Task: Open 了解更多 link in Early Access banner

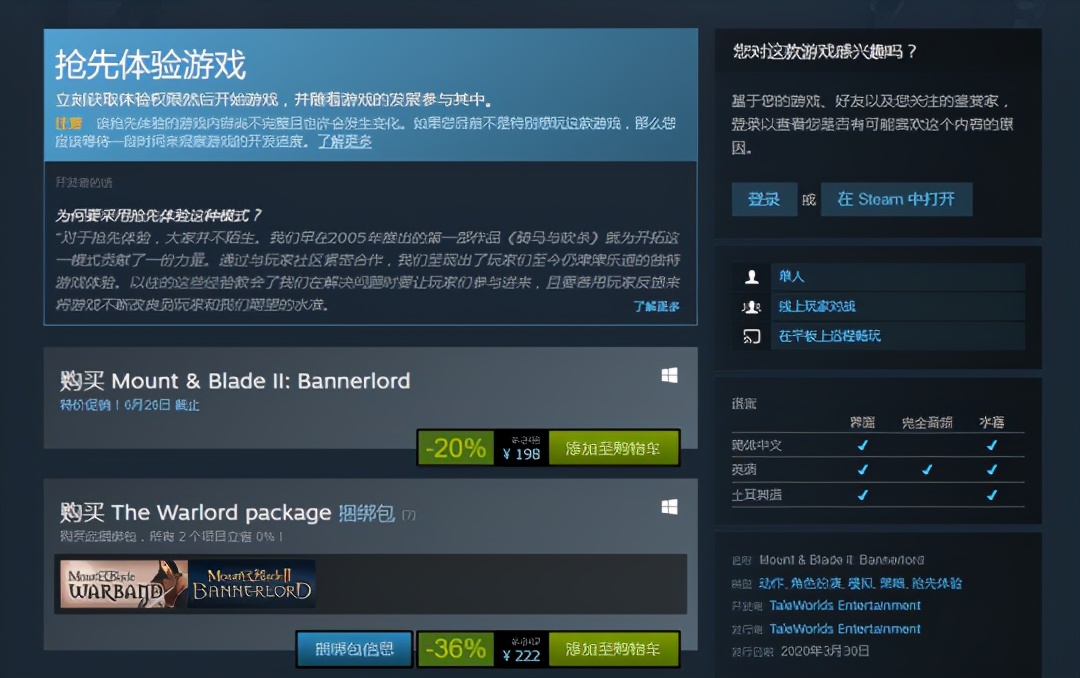Action: click(x=344, y=141)
